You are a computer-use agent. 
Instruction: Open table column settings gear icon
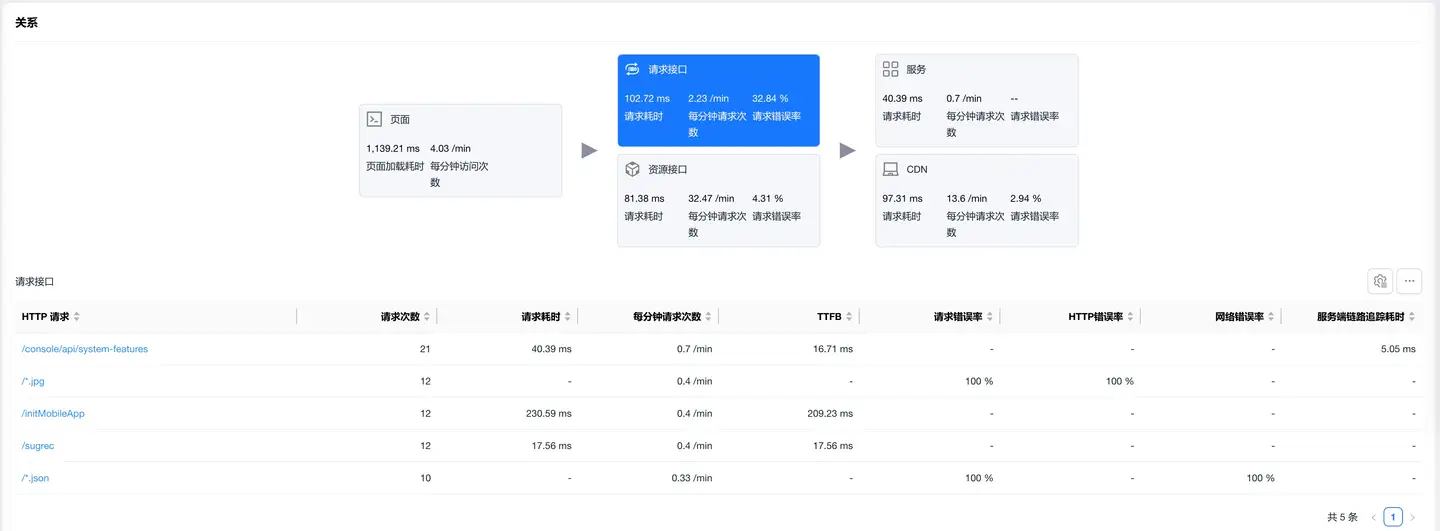pyautogui.click(x=1380, y=281)
